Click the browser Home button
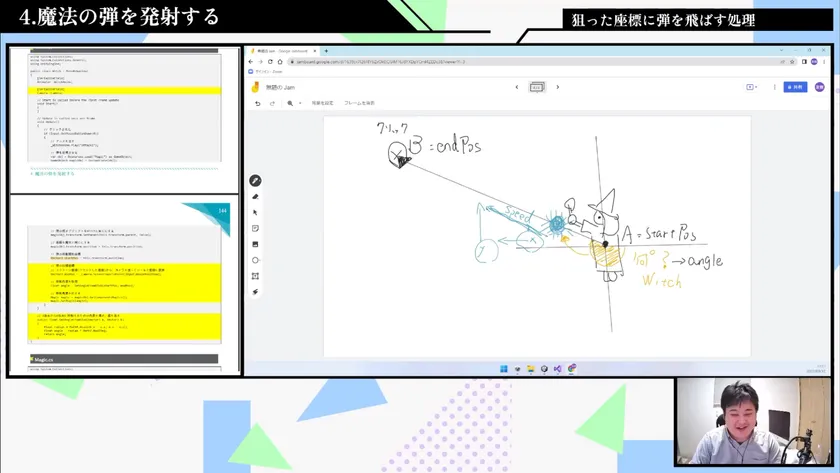Viewport: 840px width, 473px height. tap(280, 62)
